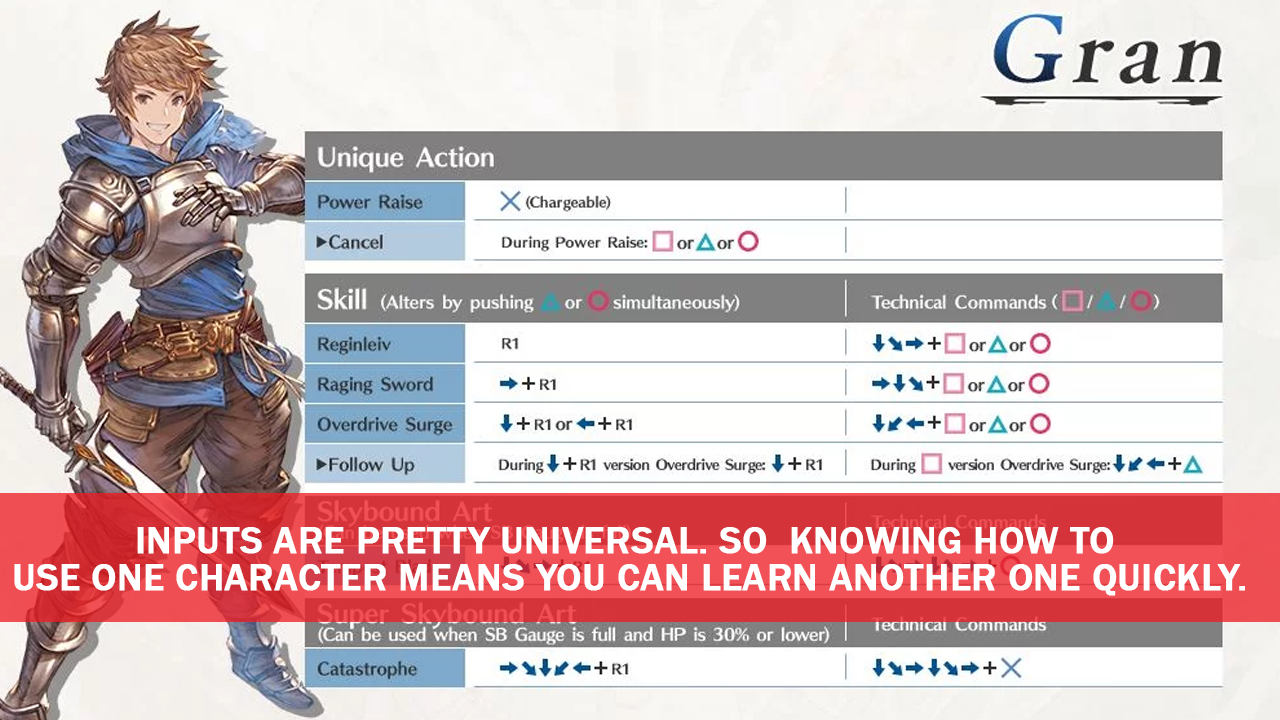Click the red circle in Cancel row
This screenshot has width=1280, height=720.
(748, 242)
